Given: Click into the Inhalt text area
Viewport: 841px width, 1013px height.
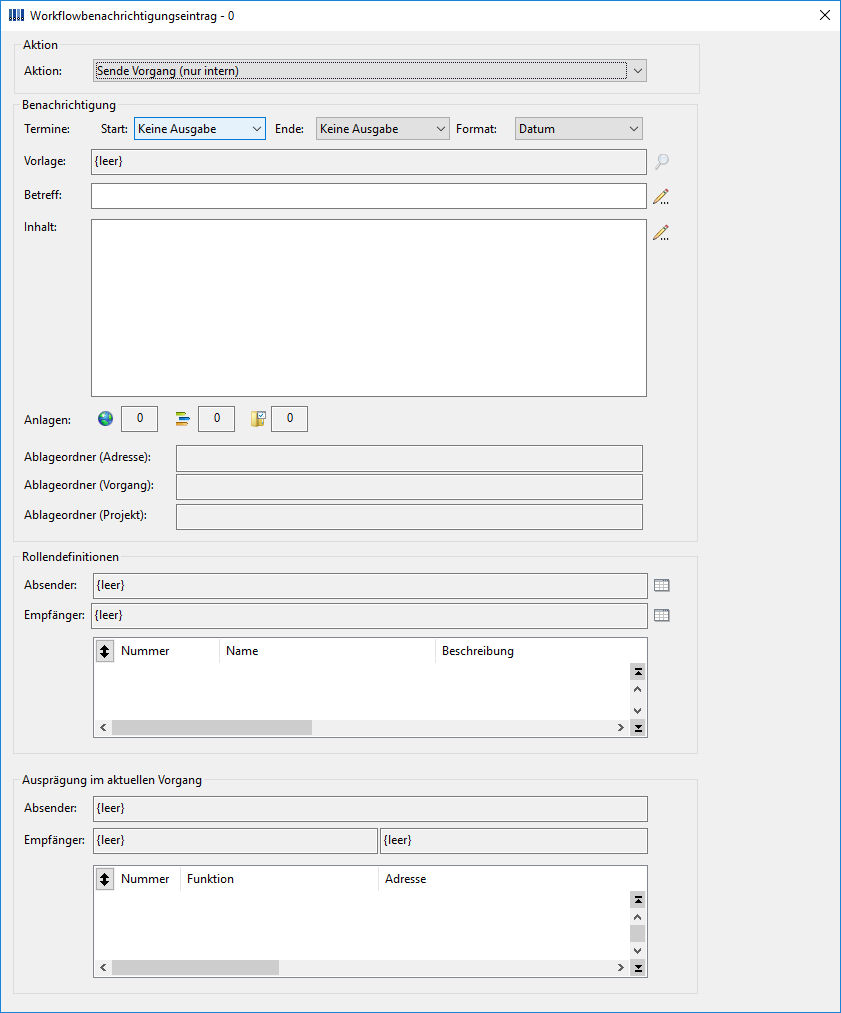Looking at the screenshot, I should 369,308.
